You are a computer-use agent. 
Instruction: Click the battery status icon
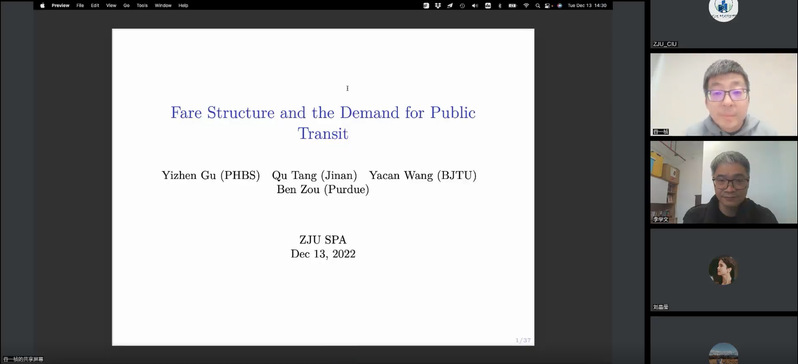tap(512, 5)
